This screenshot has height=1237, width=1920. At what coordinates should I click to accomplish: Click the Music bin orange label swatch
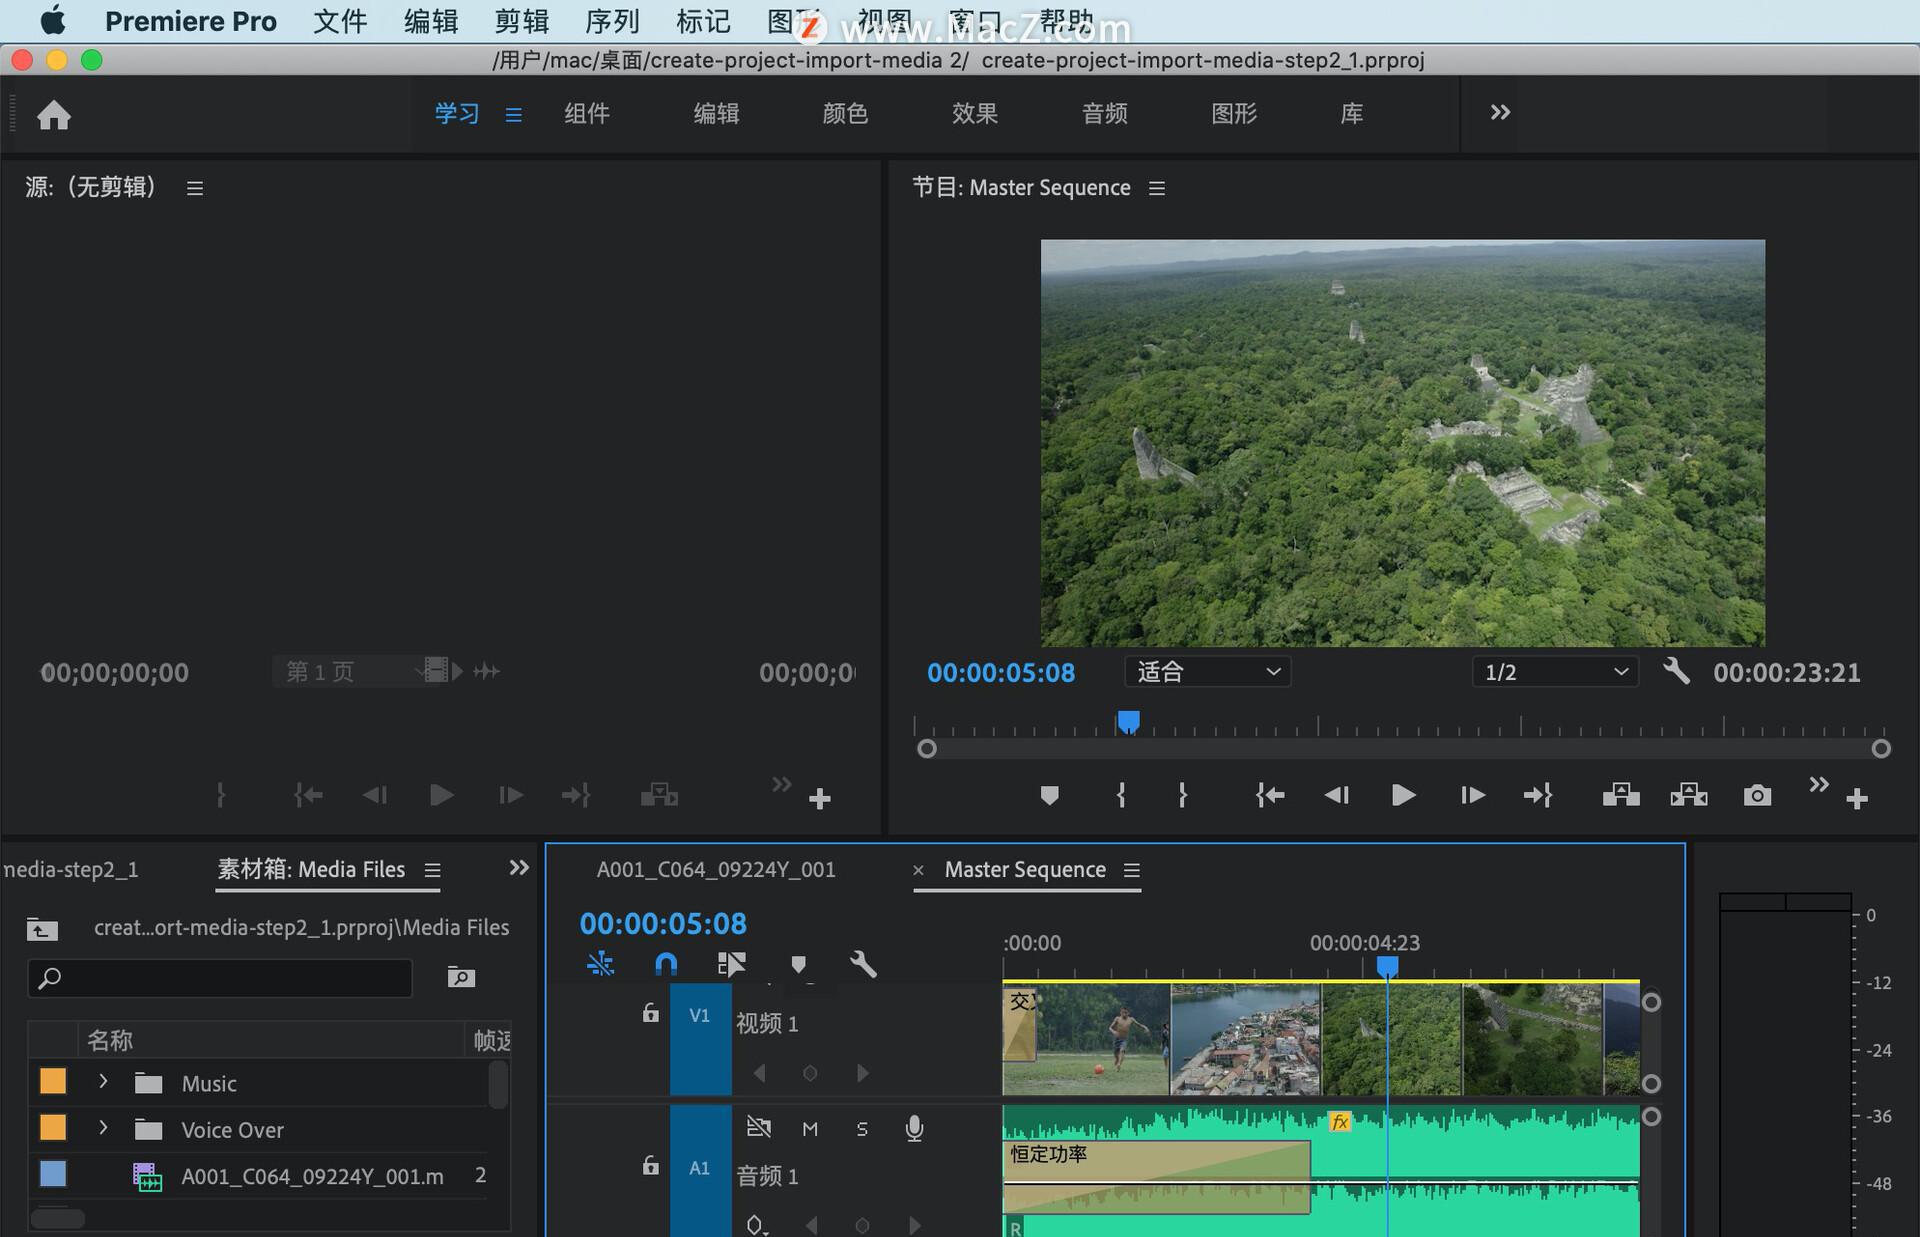(53, 1082)
